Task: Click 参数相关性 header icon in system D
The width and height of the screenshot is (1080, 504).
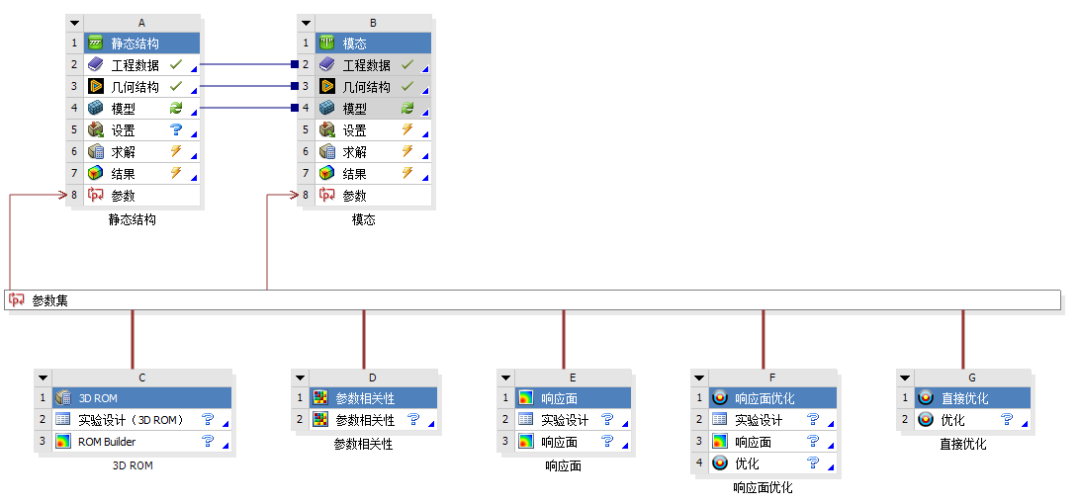Action: click(x=320, y=398)
